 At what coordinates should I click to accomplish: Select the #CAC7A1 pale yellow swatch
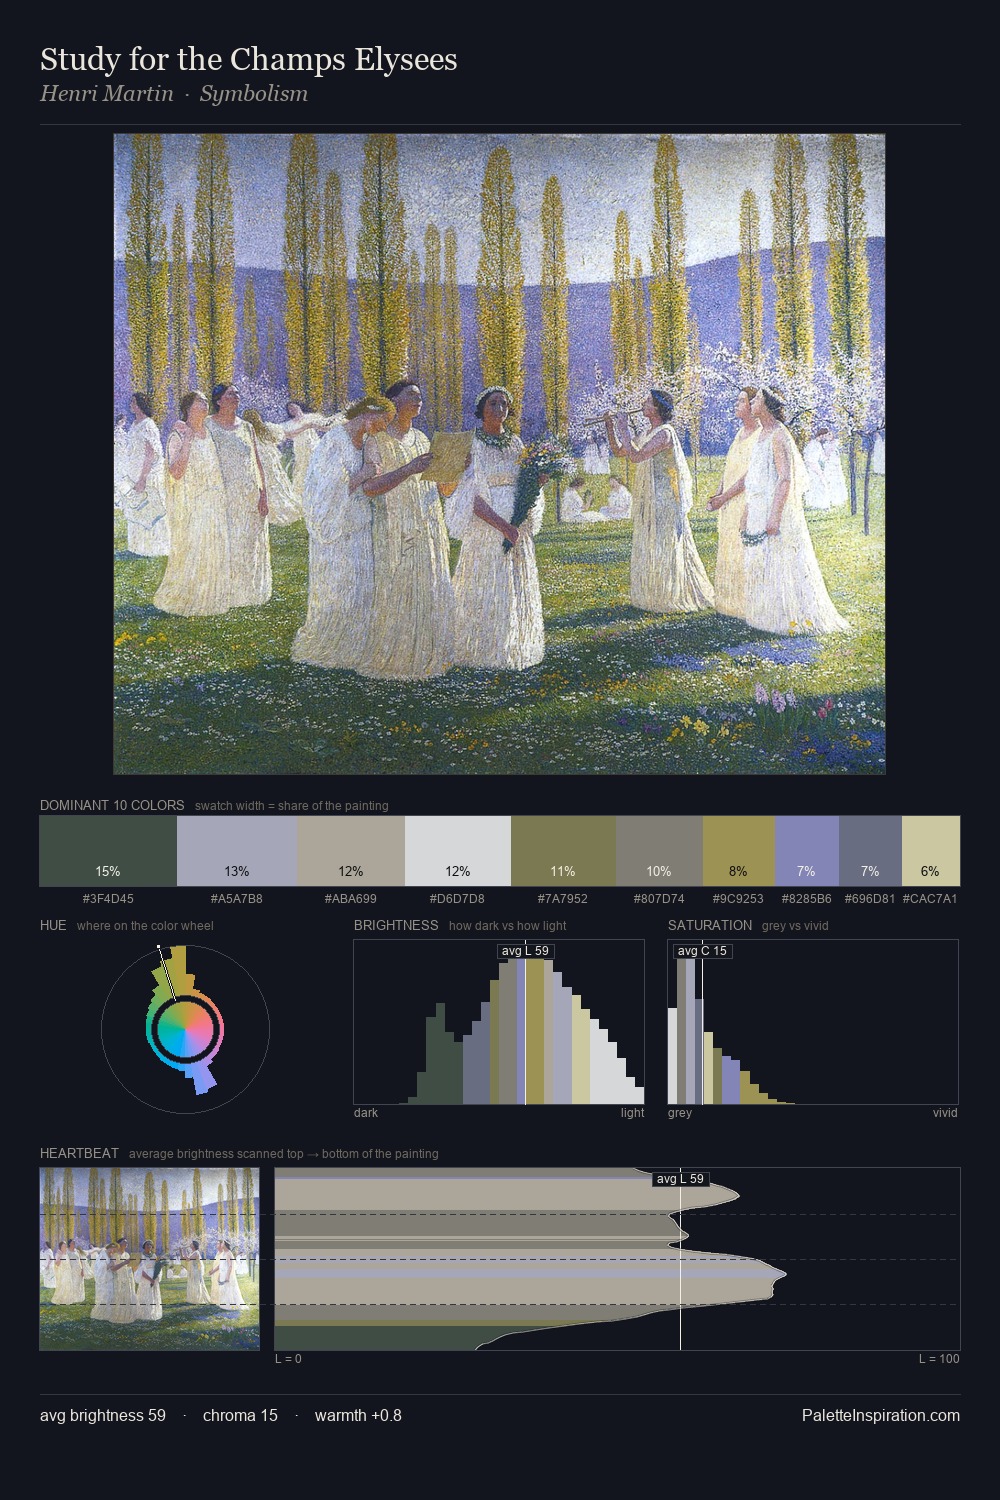tap(931, 851)
